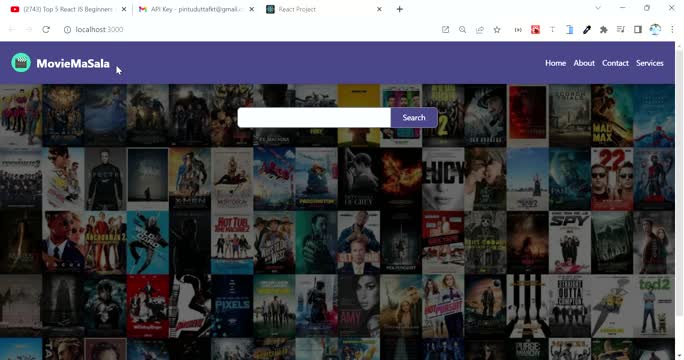Click the brackets extension icon
Viewport: 684px width, 360px height.
tap(518, 30)
